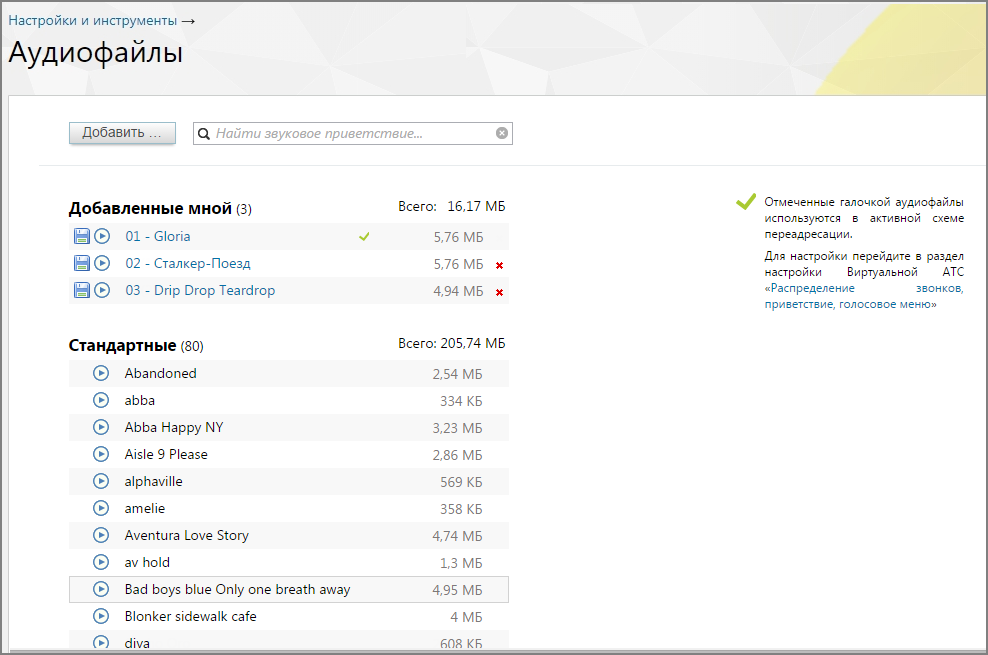Viewport: 988px width, 655px height.
Task: Play Bad boys blue Only one breath away
Action: 101,590
